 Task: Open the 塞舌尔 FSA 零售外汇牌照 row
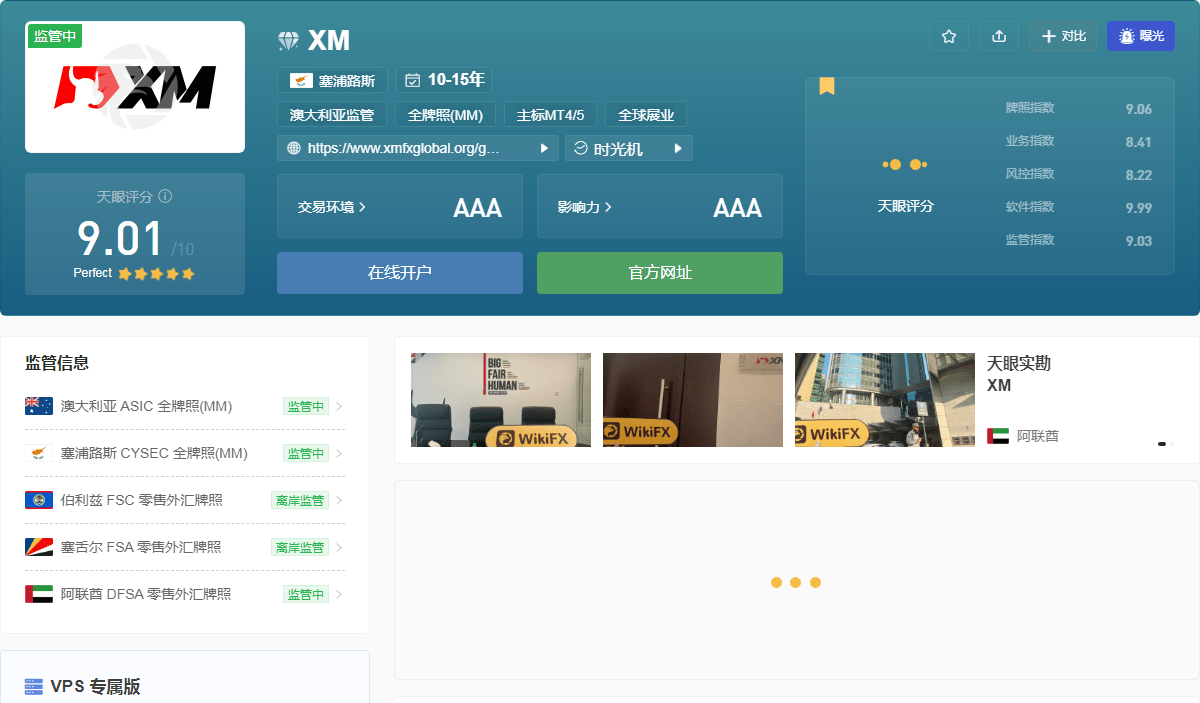click(x=185, y=547)
